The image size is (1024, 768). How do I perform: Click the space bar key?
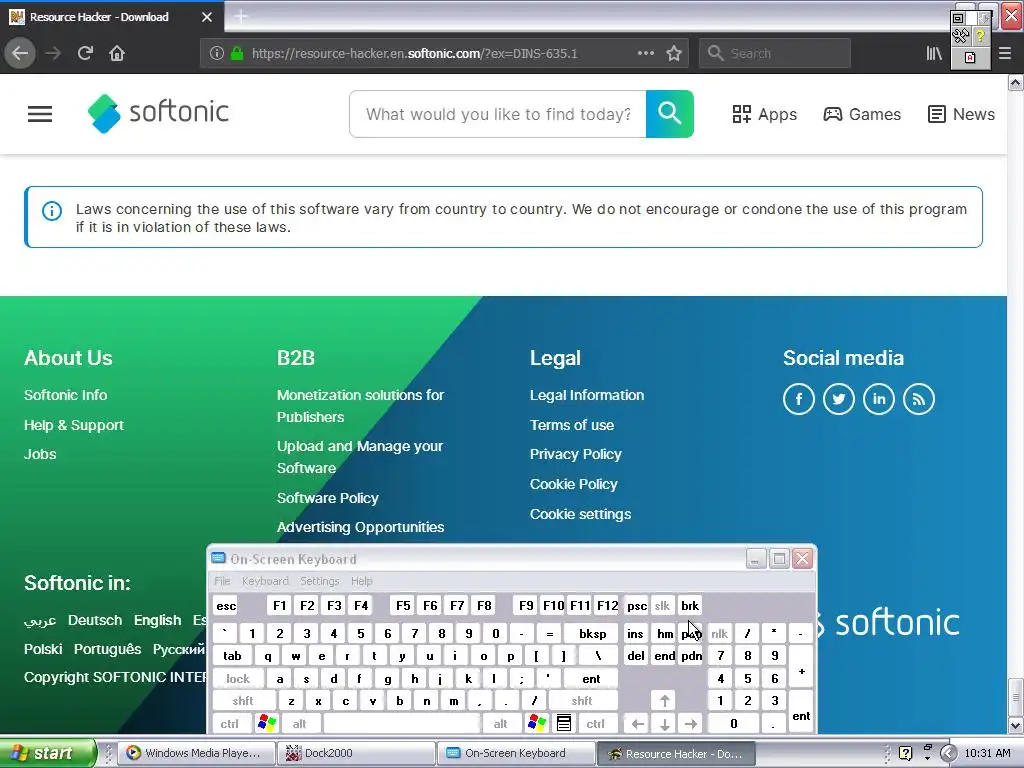coord(402,723)
